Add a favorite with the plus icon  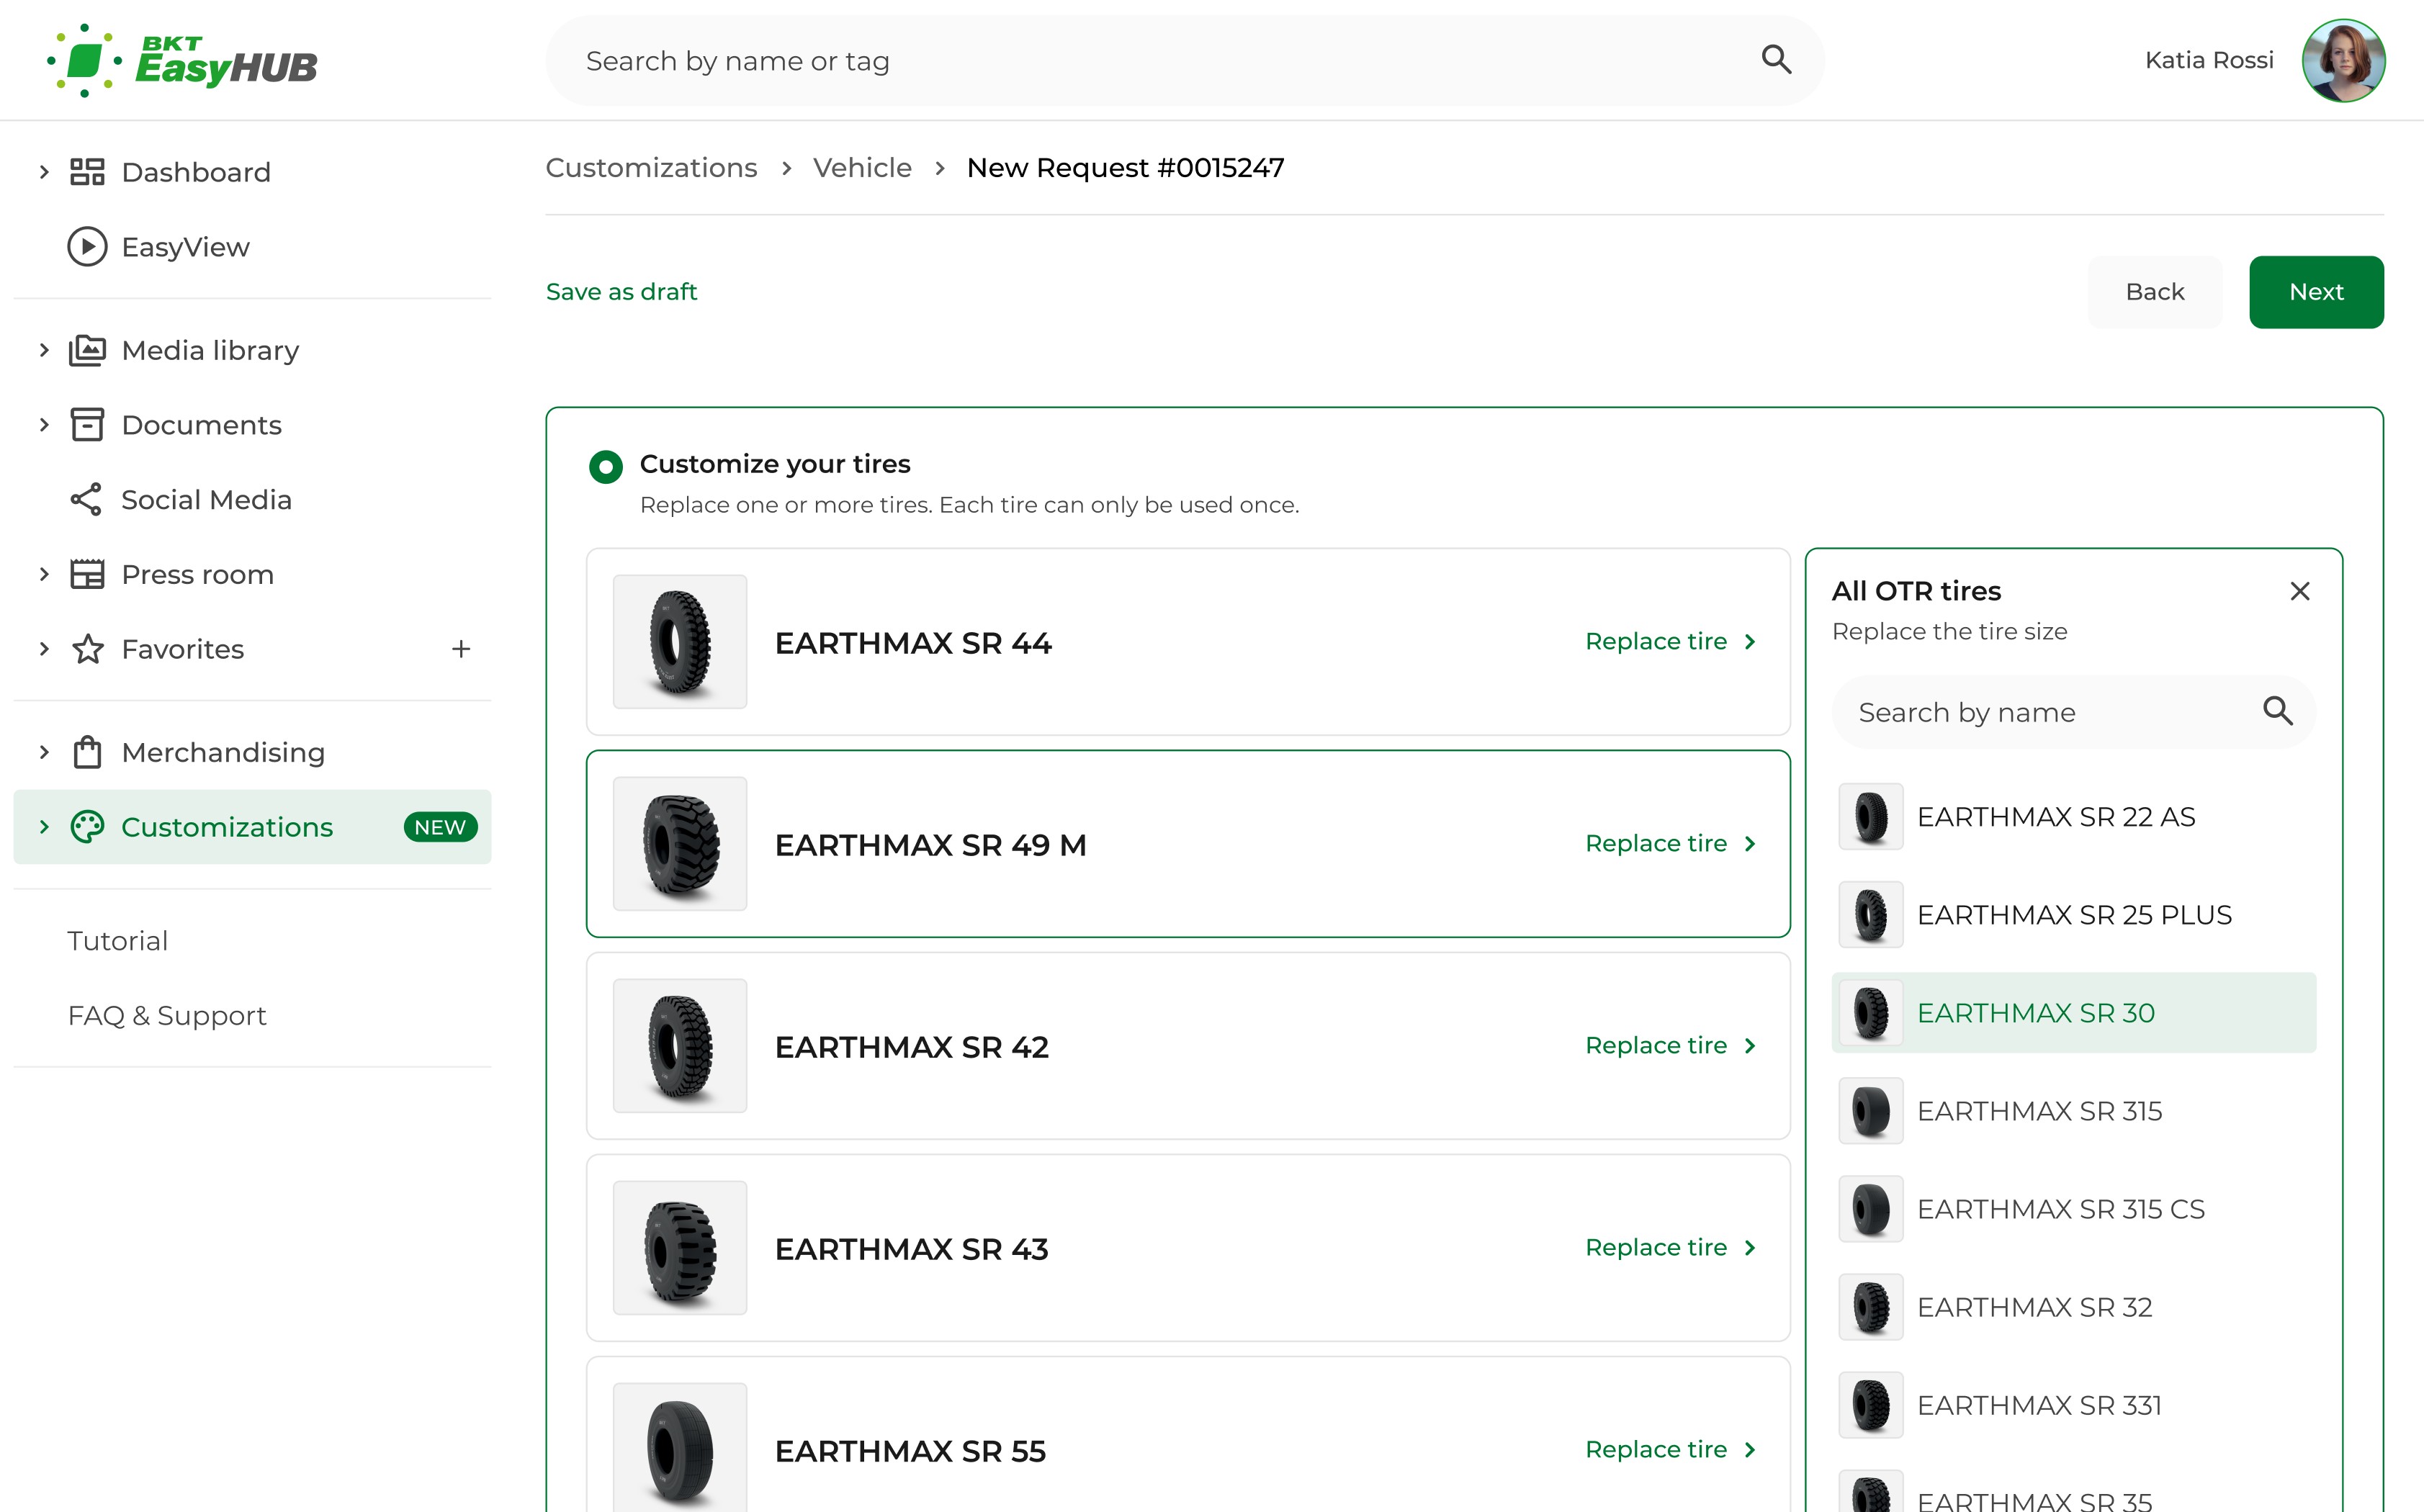coord(461,649)
